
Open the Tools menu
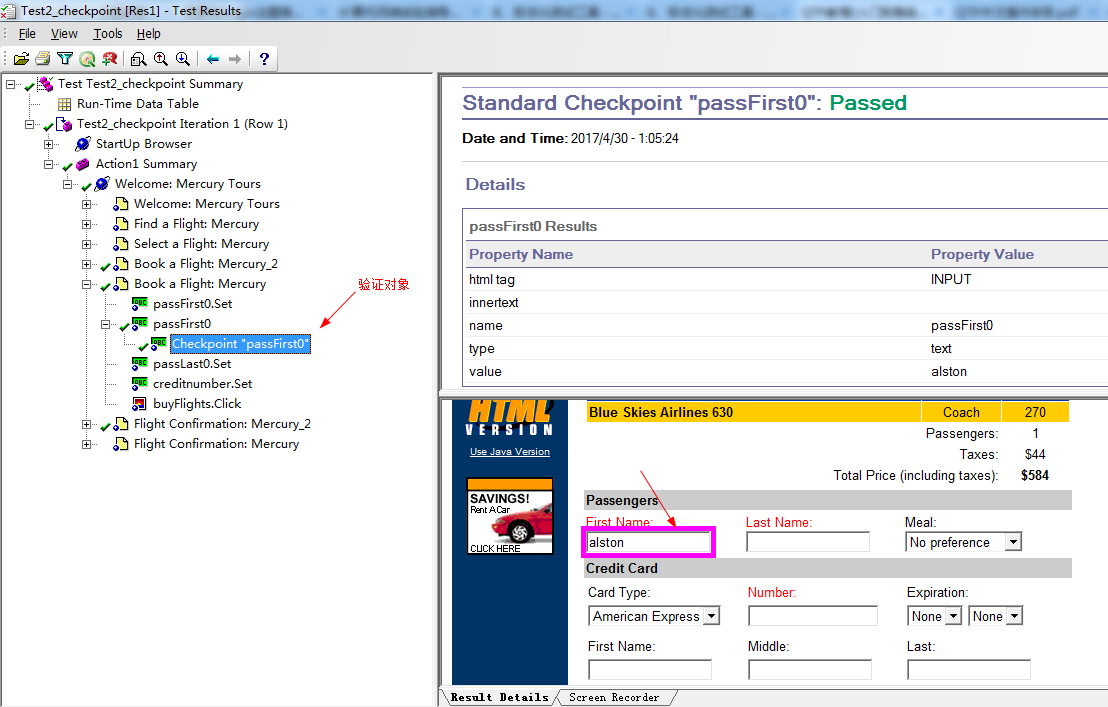point(108,34)
